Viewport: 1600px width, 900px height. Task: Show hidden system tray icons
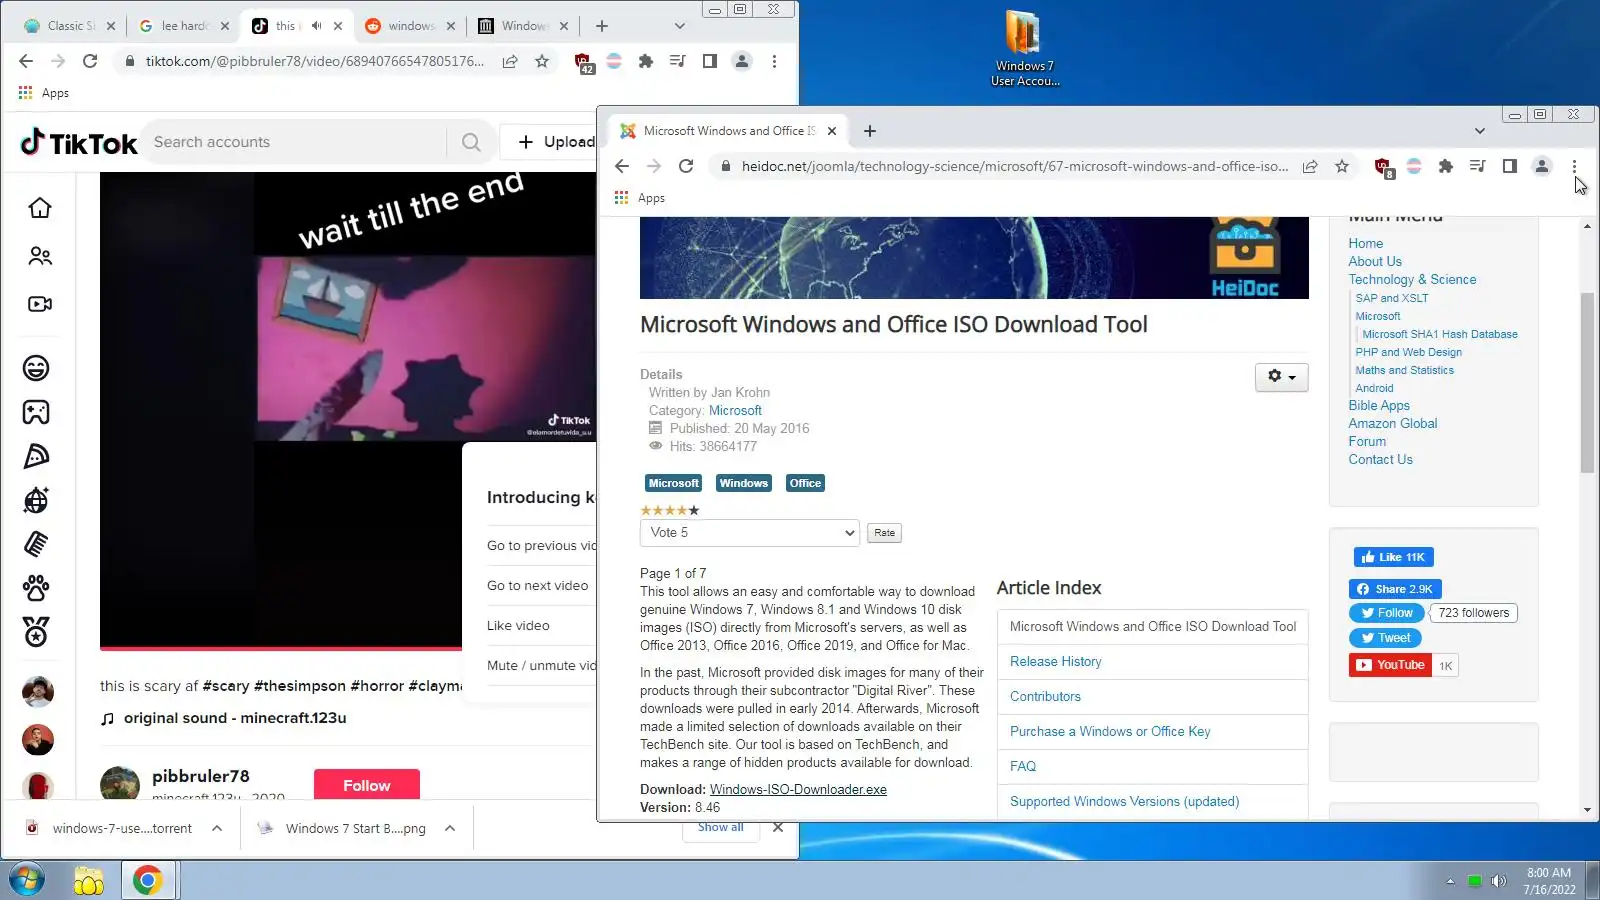click(1450, 881)
